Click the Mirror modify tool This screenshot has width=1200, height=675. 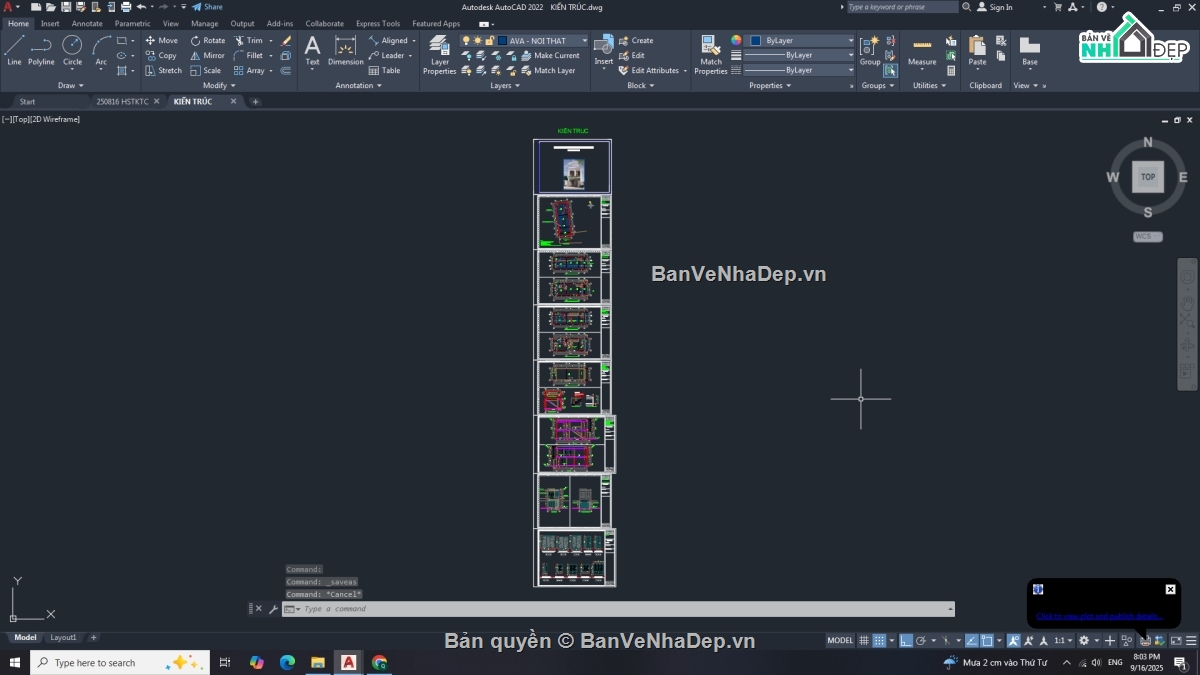tap(207, 56)
